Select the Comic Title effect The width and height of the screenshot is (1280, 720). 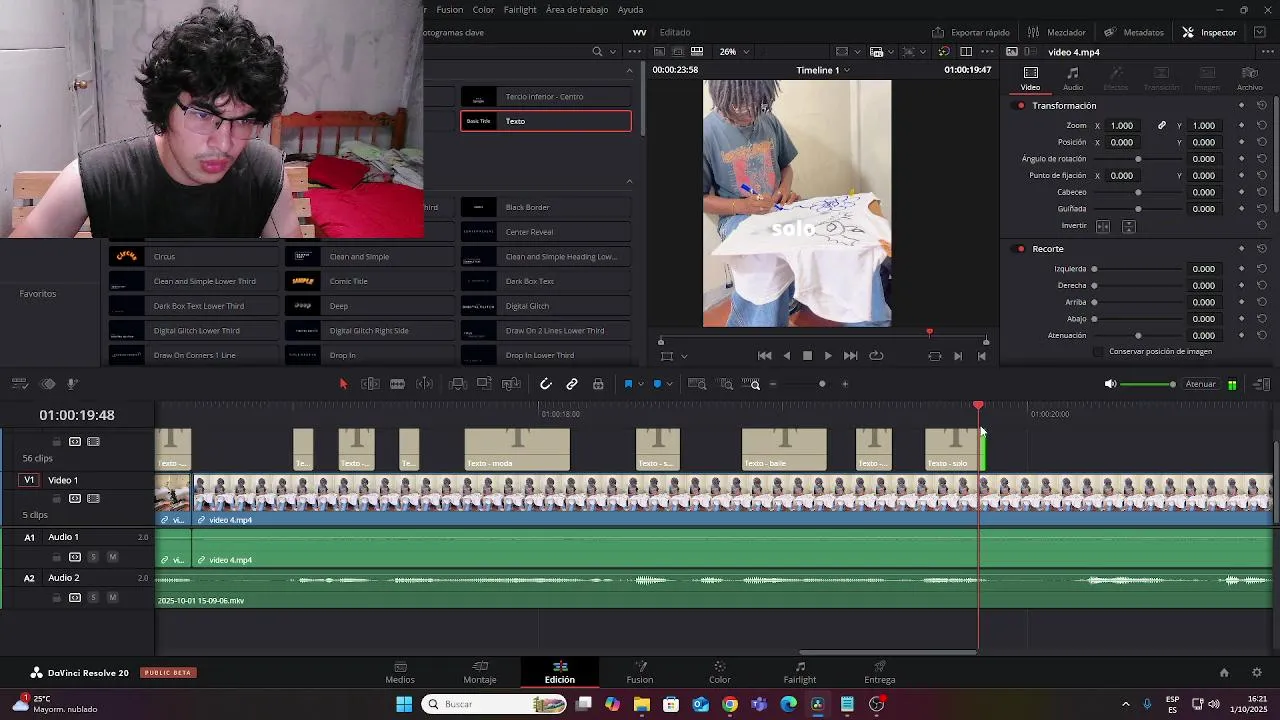click(x=370, y=281)
